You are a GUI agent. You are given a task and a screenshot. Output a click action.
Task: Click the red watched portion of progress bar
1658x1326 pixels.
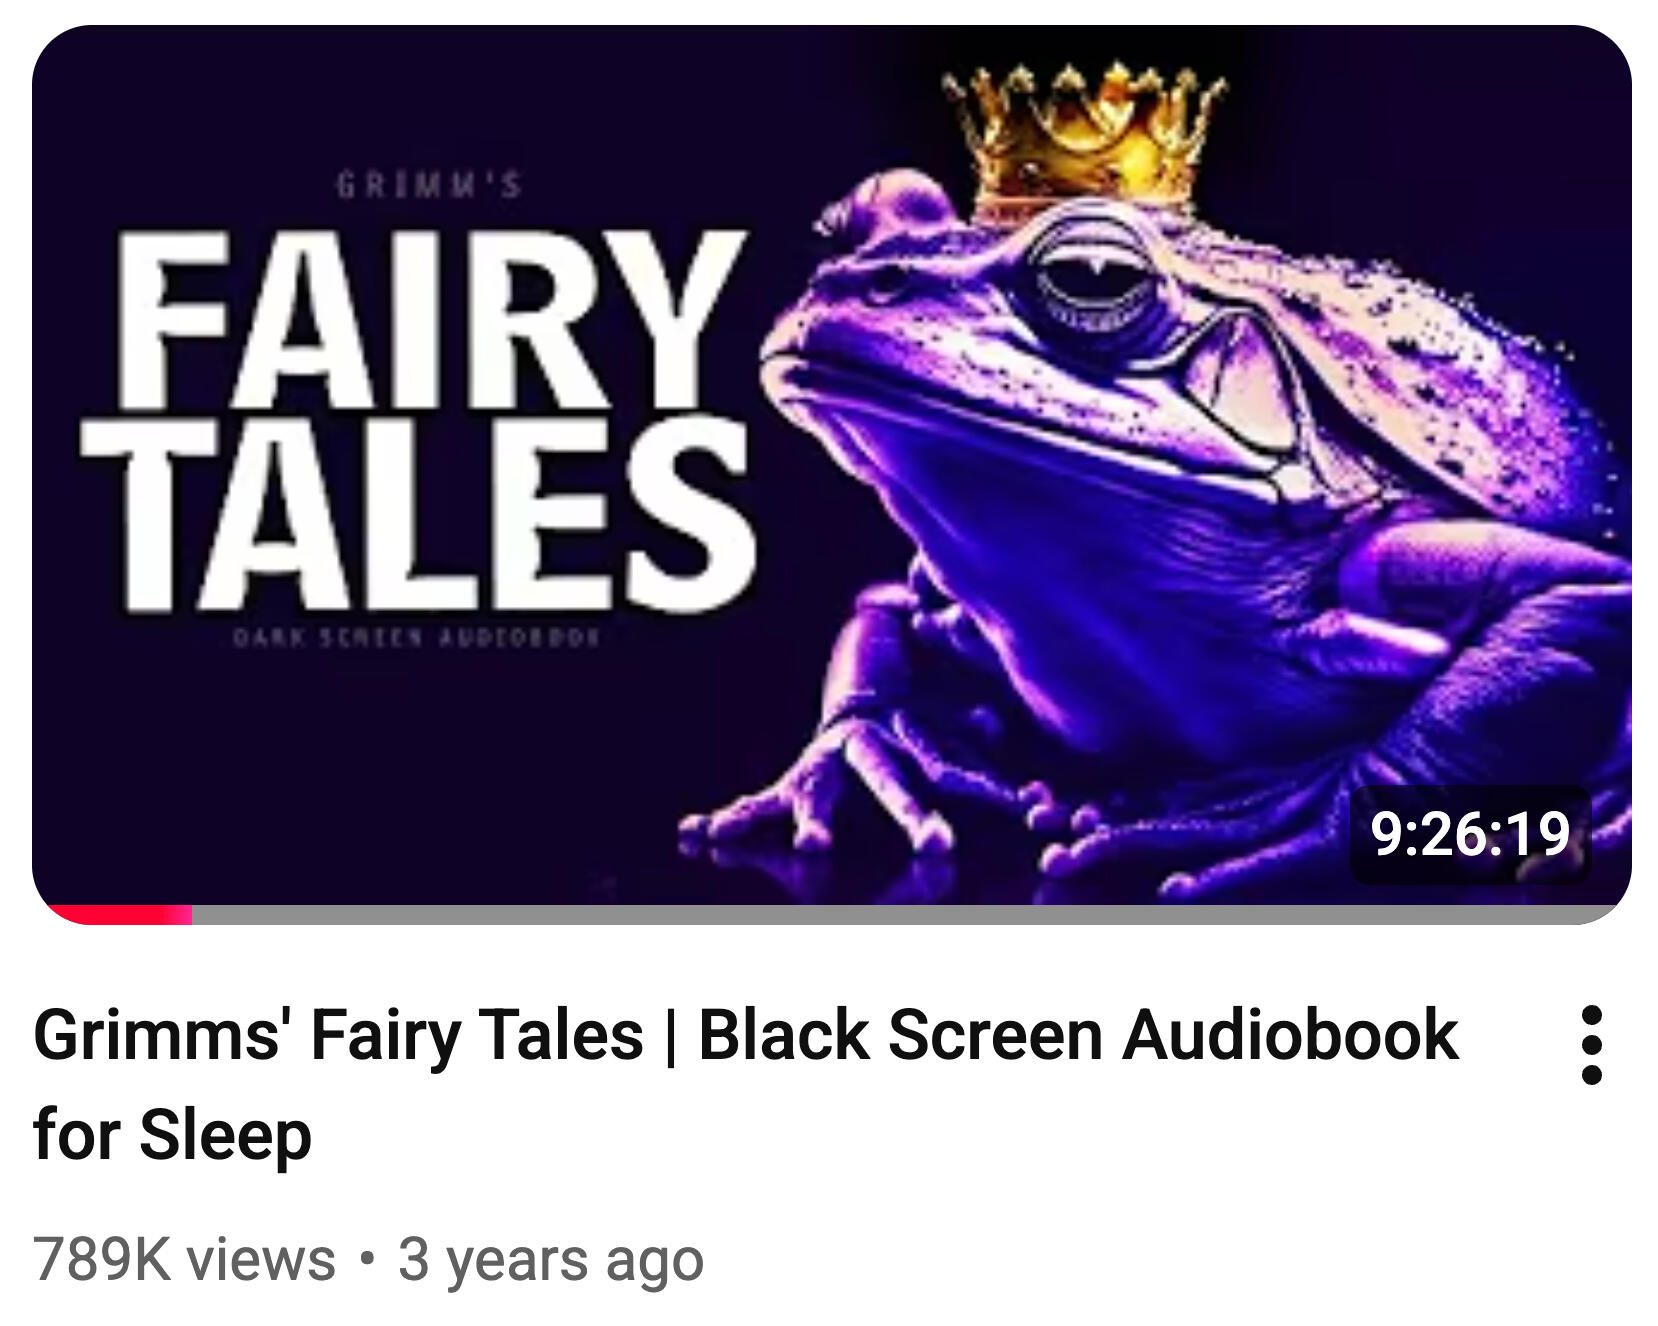click(x=119, y=914)
